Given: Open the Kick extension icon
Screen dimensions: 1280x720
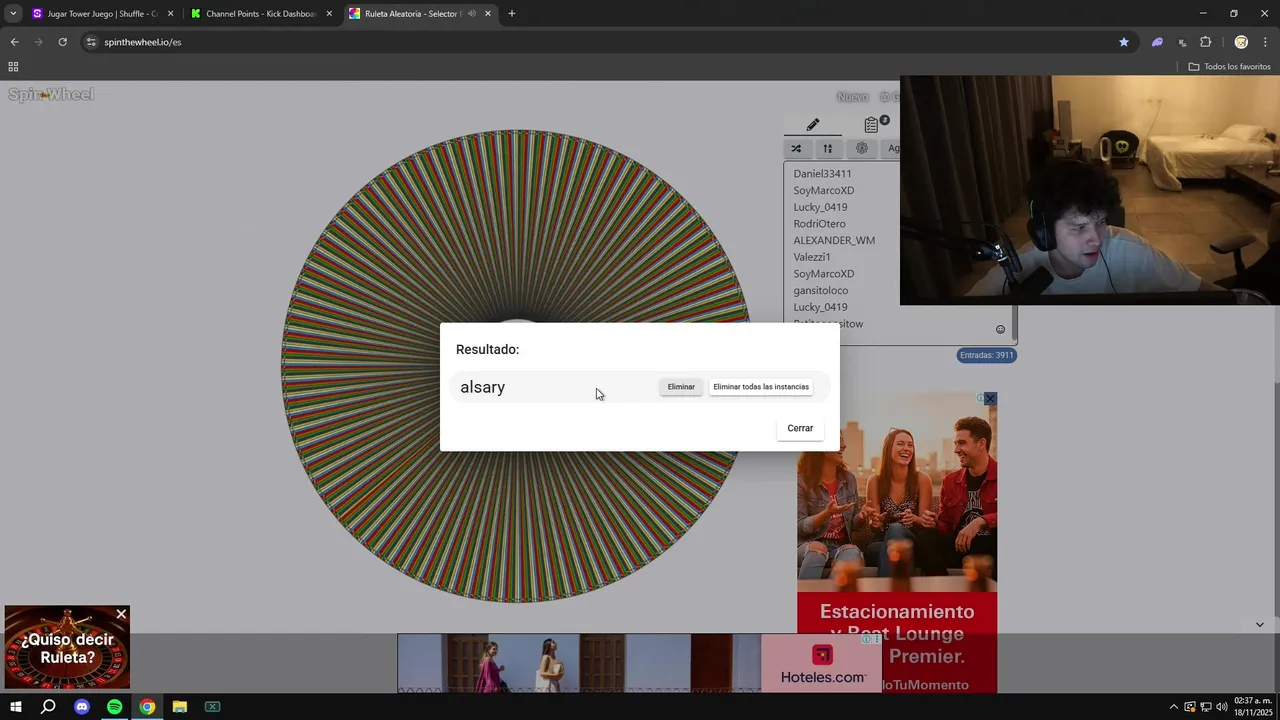Looking at the screenshot, I should point(1182,42).
